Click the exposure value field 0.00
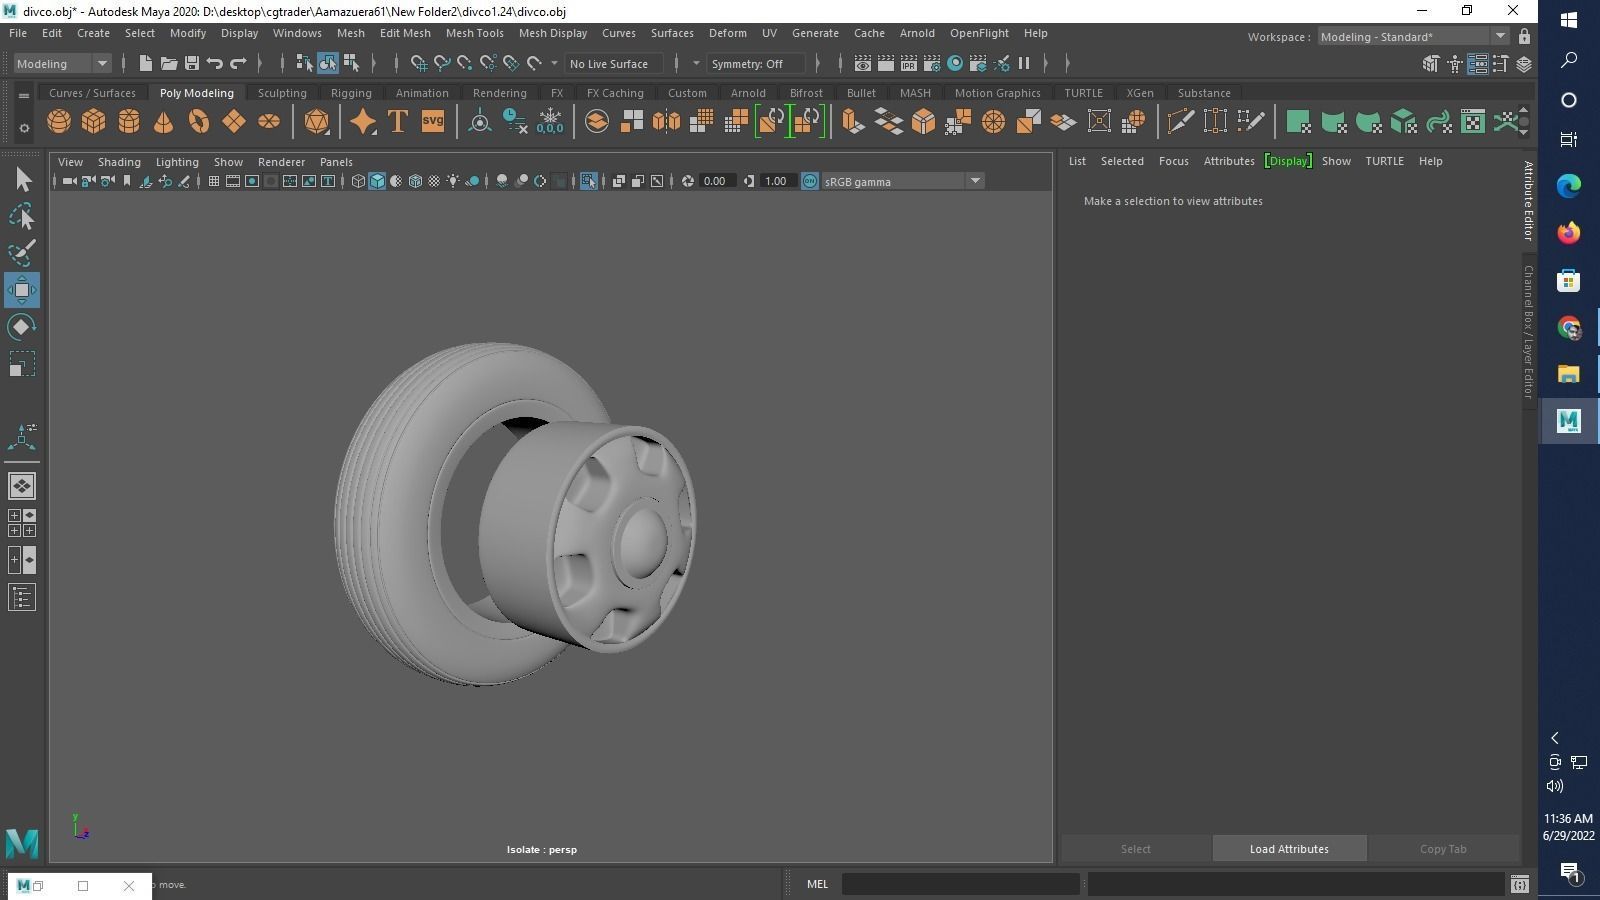The height and width of the screenshot is (900, 1600). [715, 181]
